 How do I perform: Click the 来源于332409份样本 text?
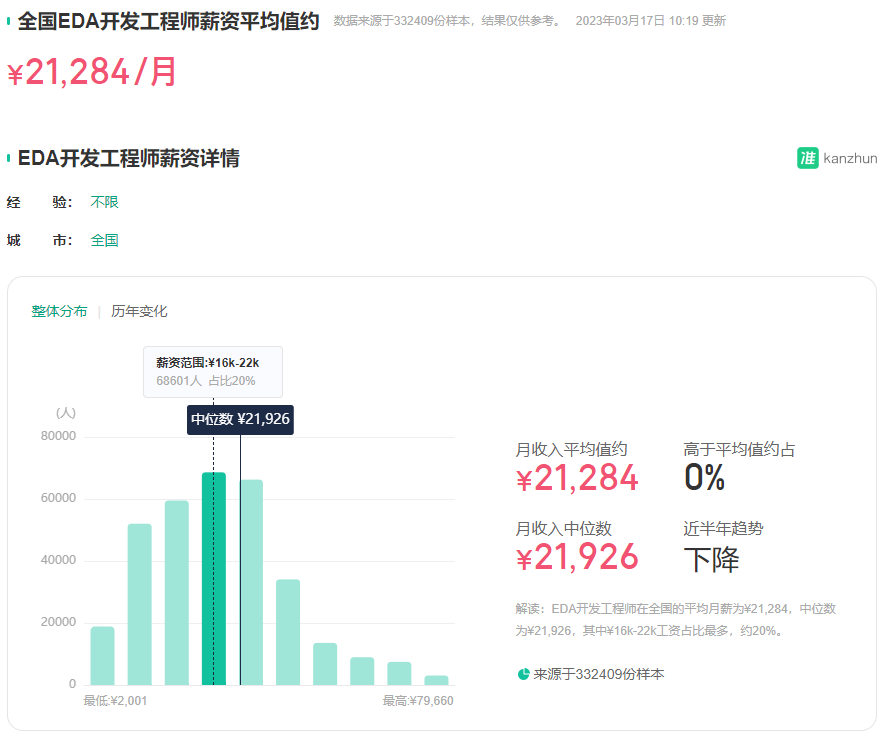pos(598,675)
